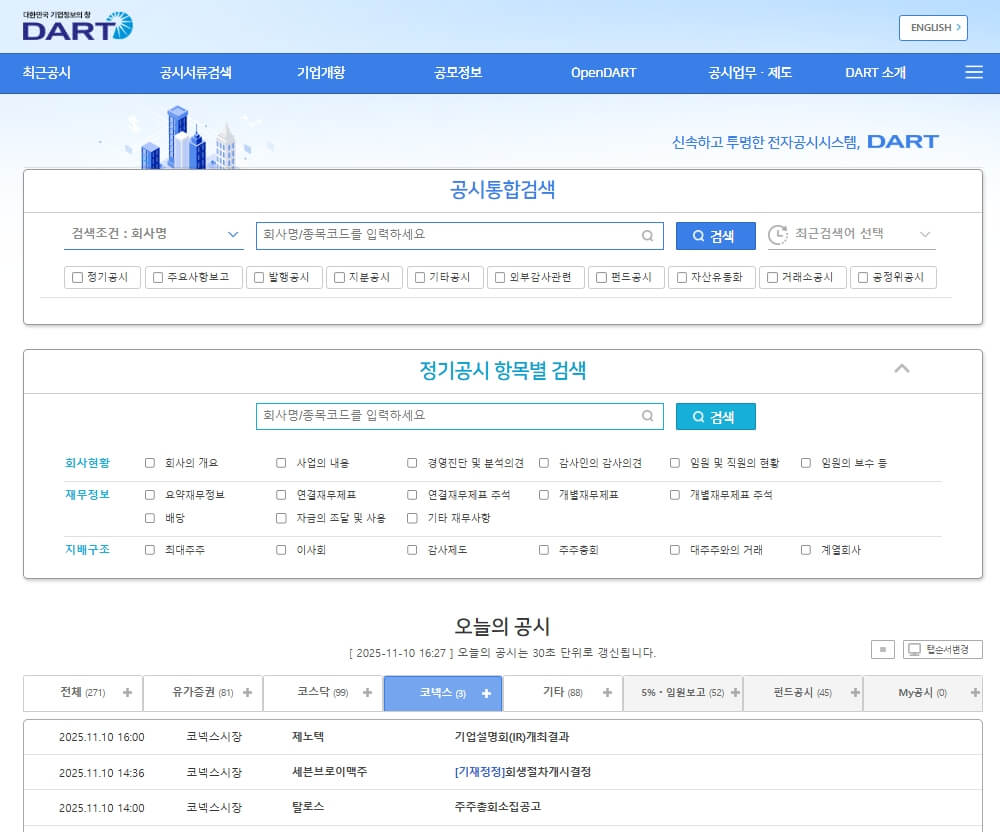Click the plus icon on the 펀드공시 tab

(854, 692)
